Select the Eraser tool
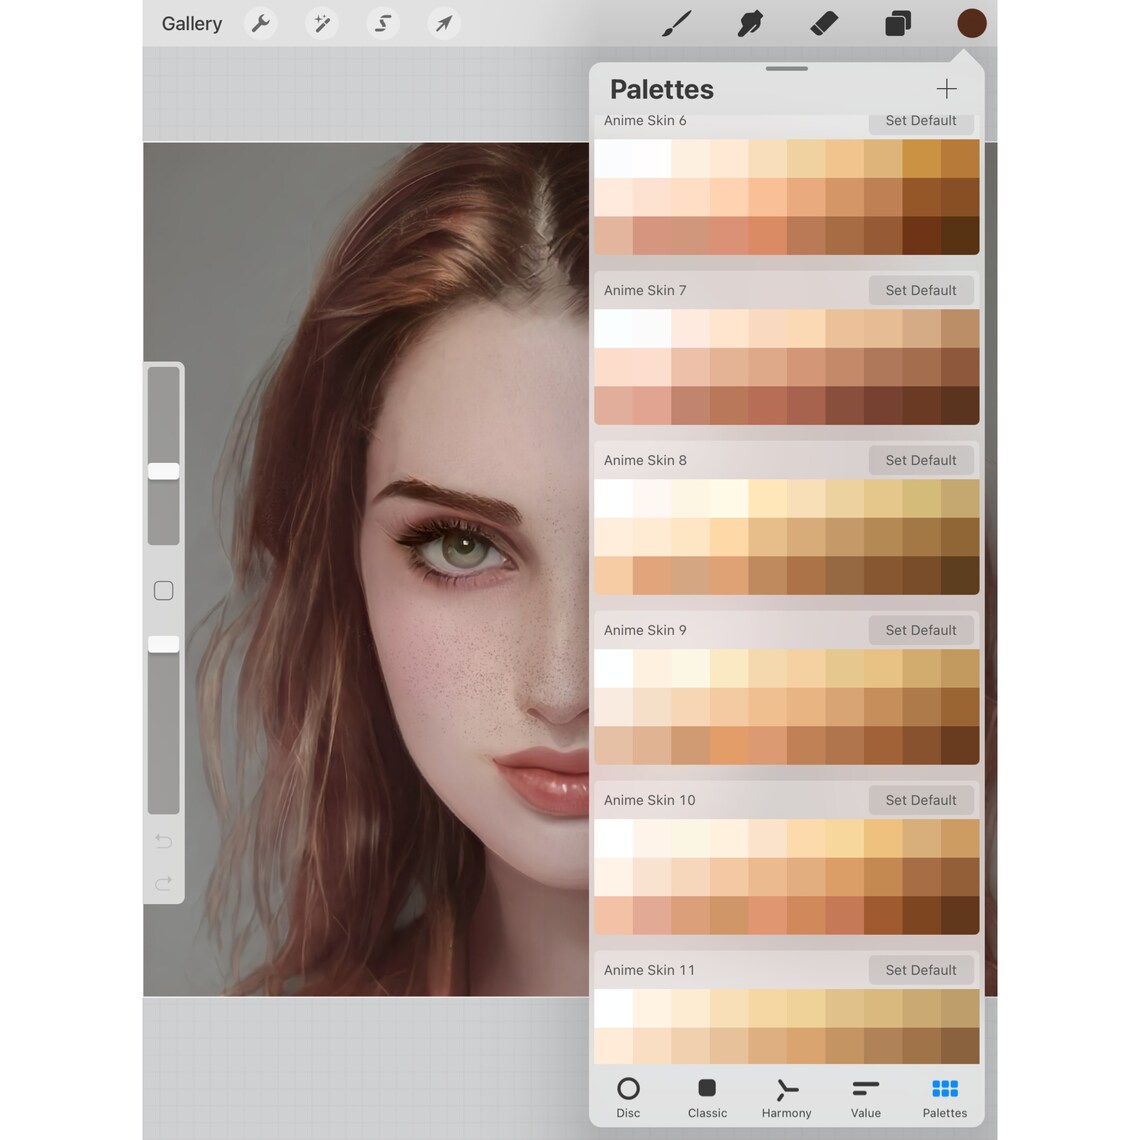 (x=823, y=23)
